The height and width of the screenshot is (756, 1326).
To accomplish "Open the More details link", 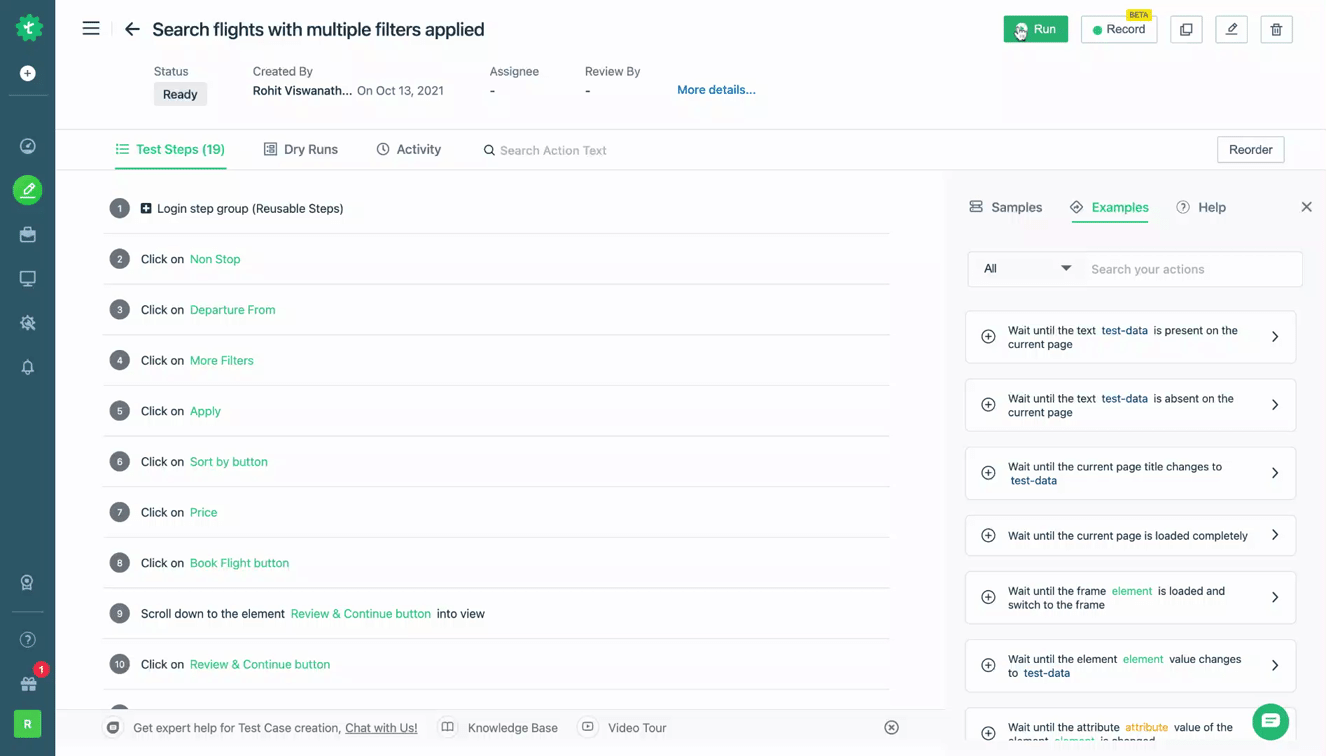I will [x=716, y=90].
